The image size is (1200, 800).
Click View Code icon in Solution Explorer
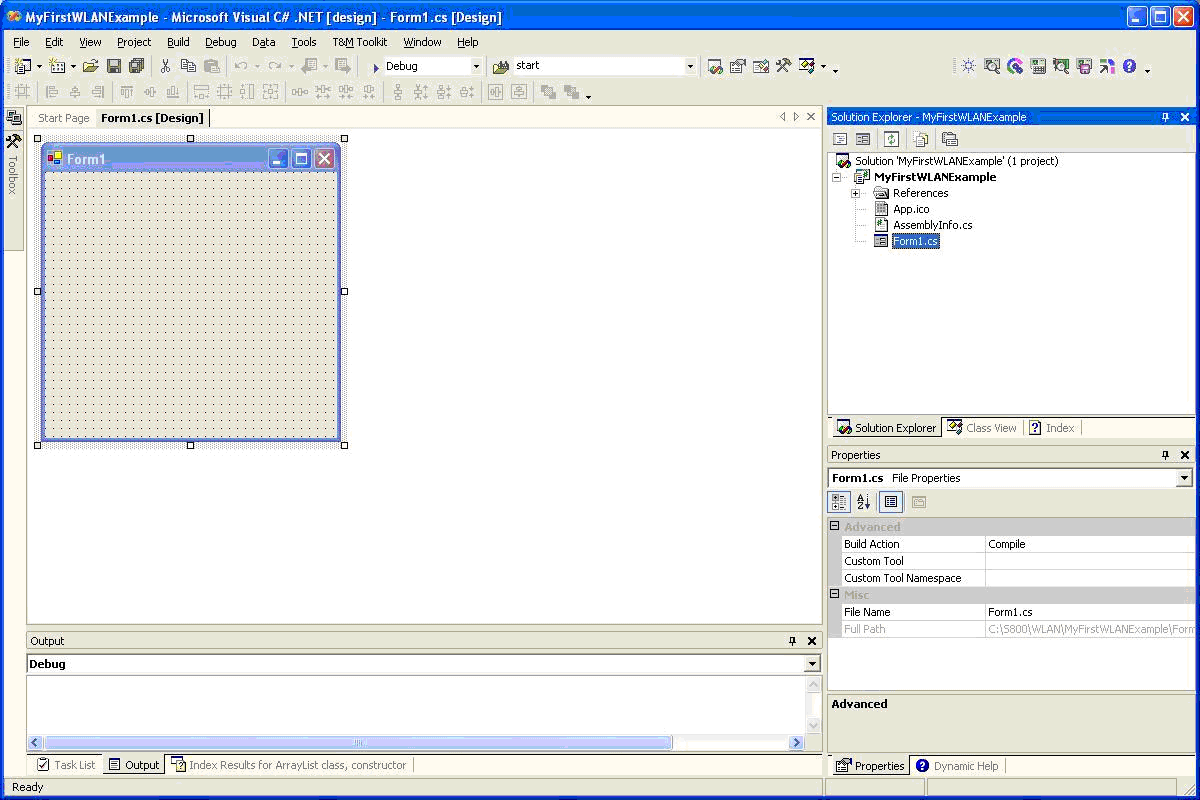tap(840, 139)
